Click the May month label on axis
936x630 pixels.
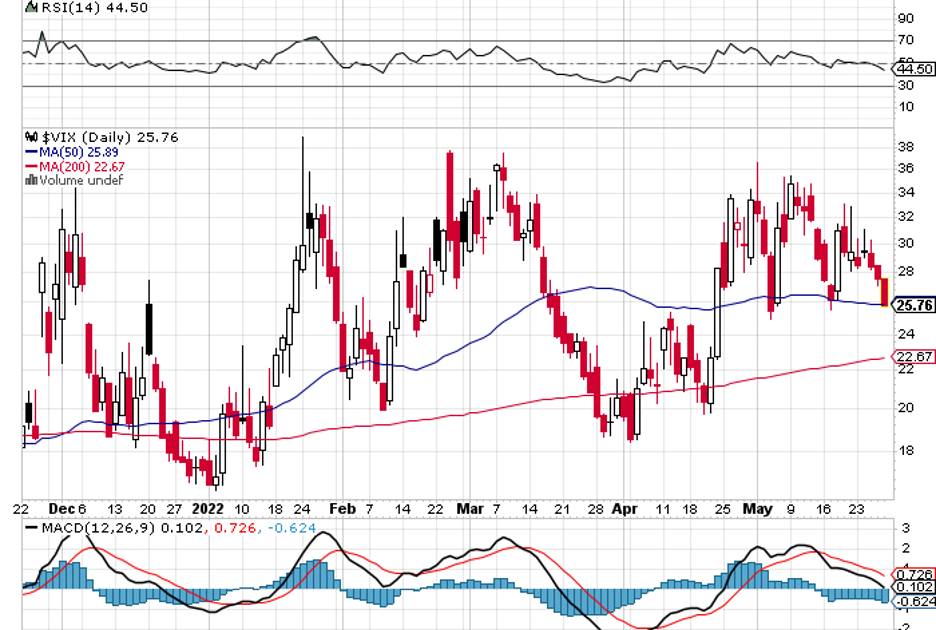(758, 507)
